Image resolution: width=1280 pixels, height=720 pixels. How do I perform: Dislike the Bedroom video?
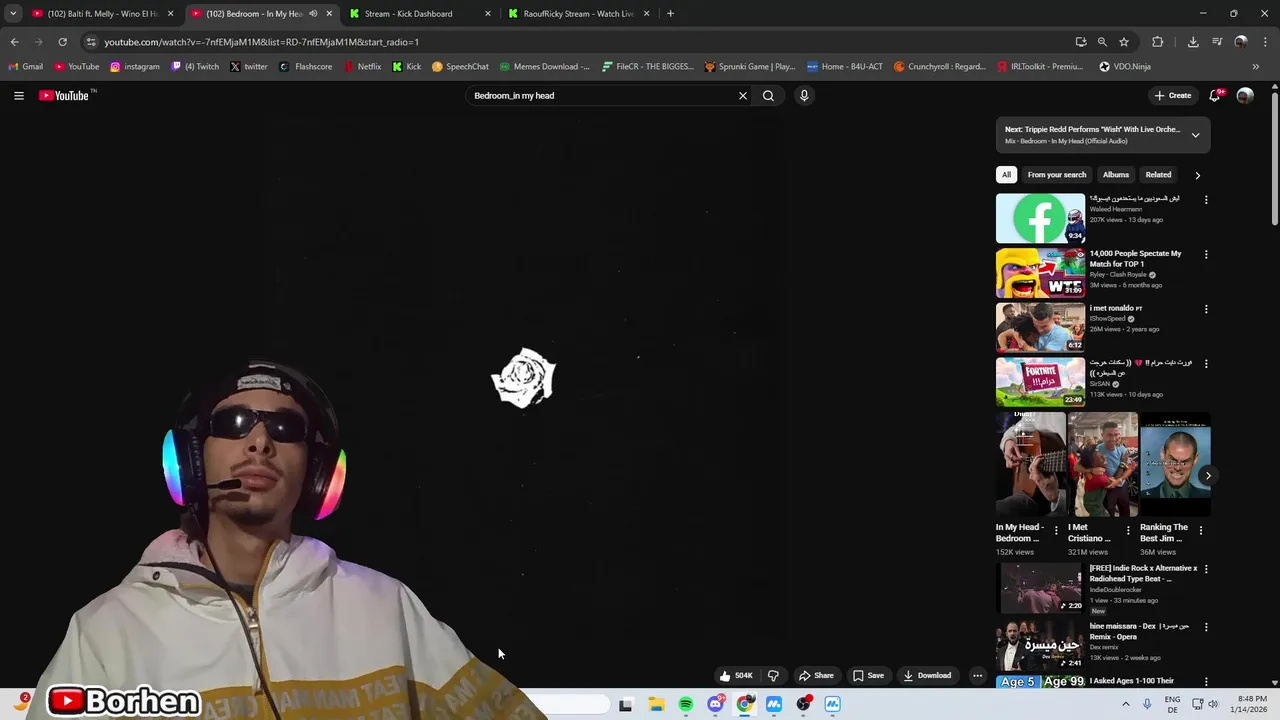tap(773, 676)
